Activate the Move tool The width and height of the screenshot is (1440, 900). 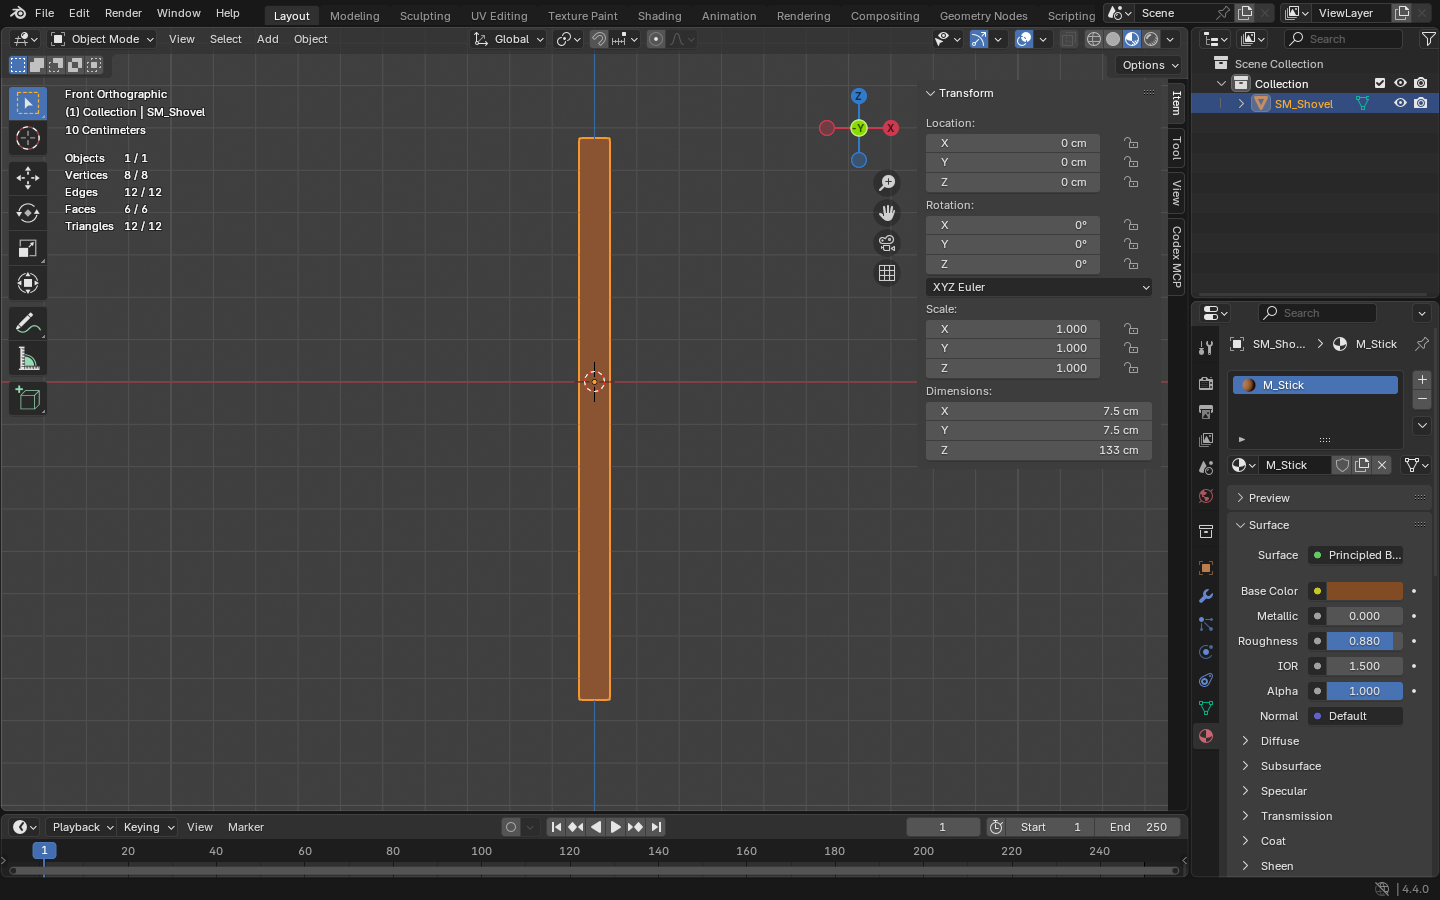[28, 178]
